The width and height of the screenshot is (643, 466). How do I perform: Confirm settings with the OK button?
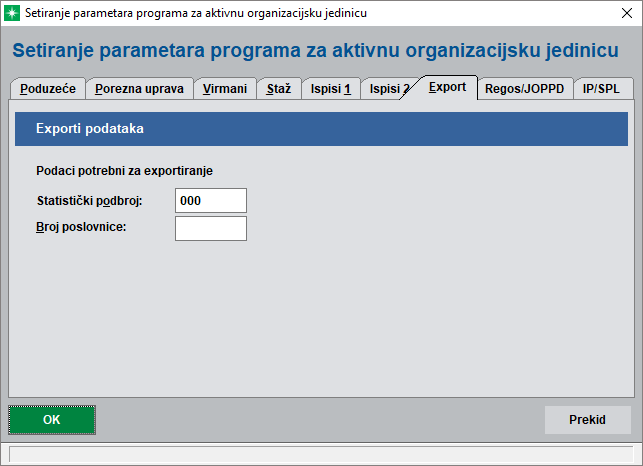pyautogui.click(x=52, y=420)
